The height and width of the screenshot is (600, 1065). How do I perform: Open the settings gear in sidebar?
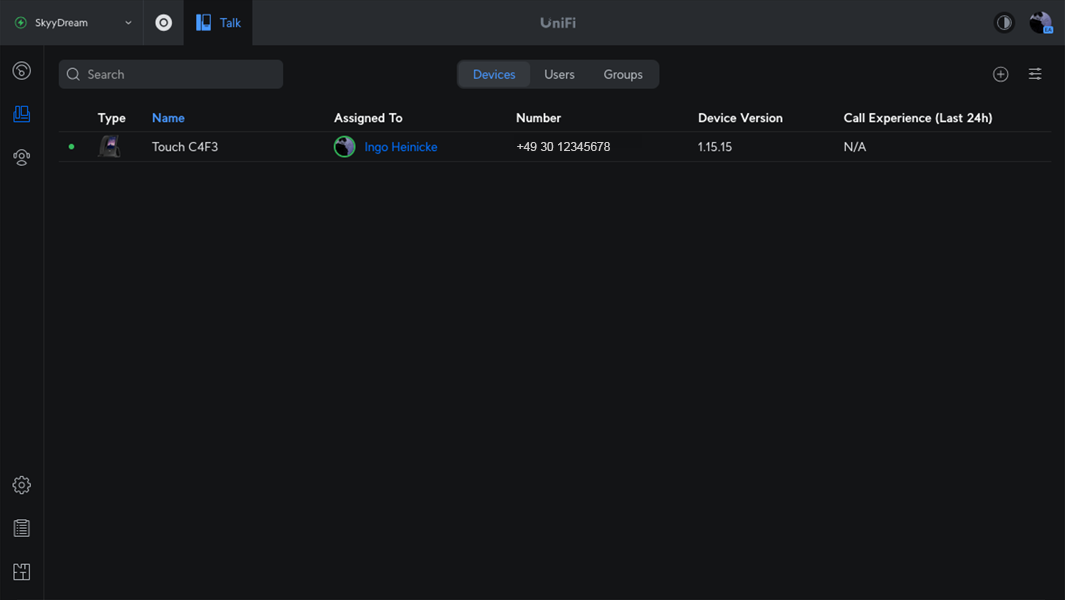click(21, 485)
